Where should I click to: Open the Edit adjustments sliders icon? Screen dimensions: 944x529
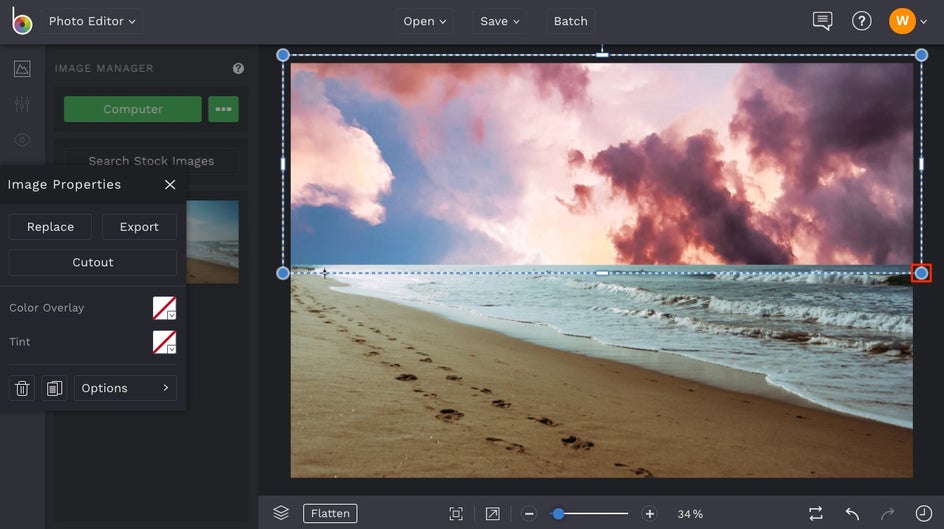pos(22,105)
